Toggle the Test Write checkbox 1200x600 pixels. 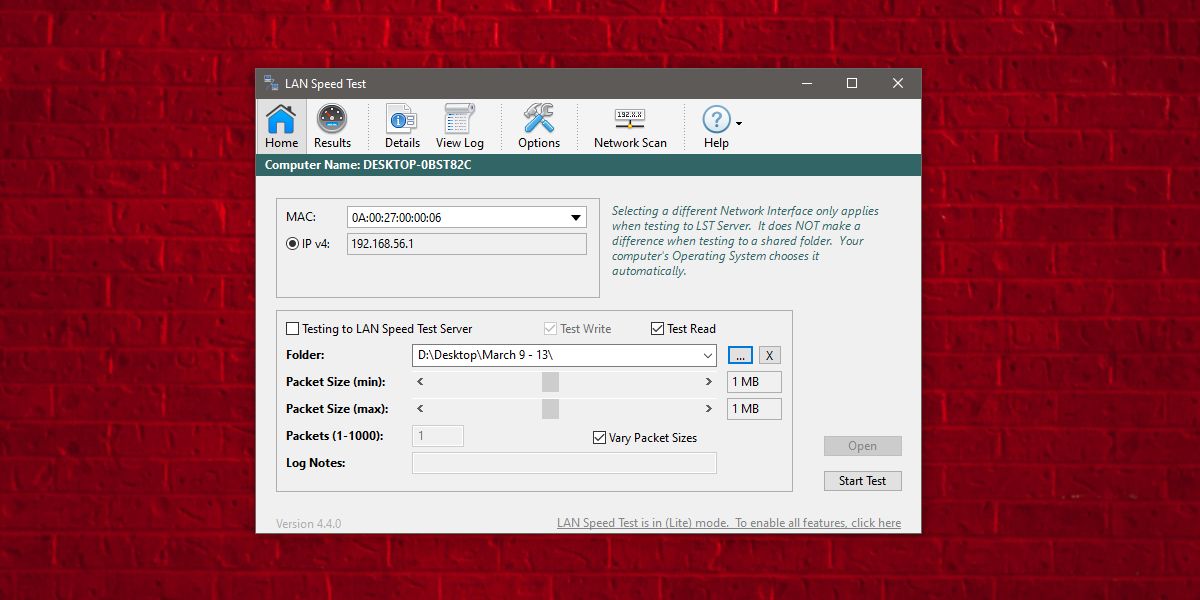pyautogui.click(x=550, y=328)
